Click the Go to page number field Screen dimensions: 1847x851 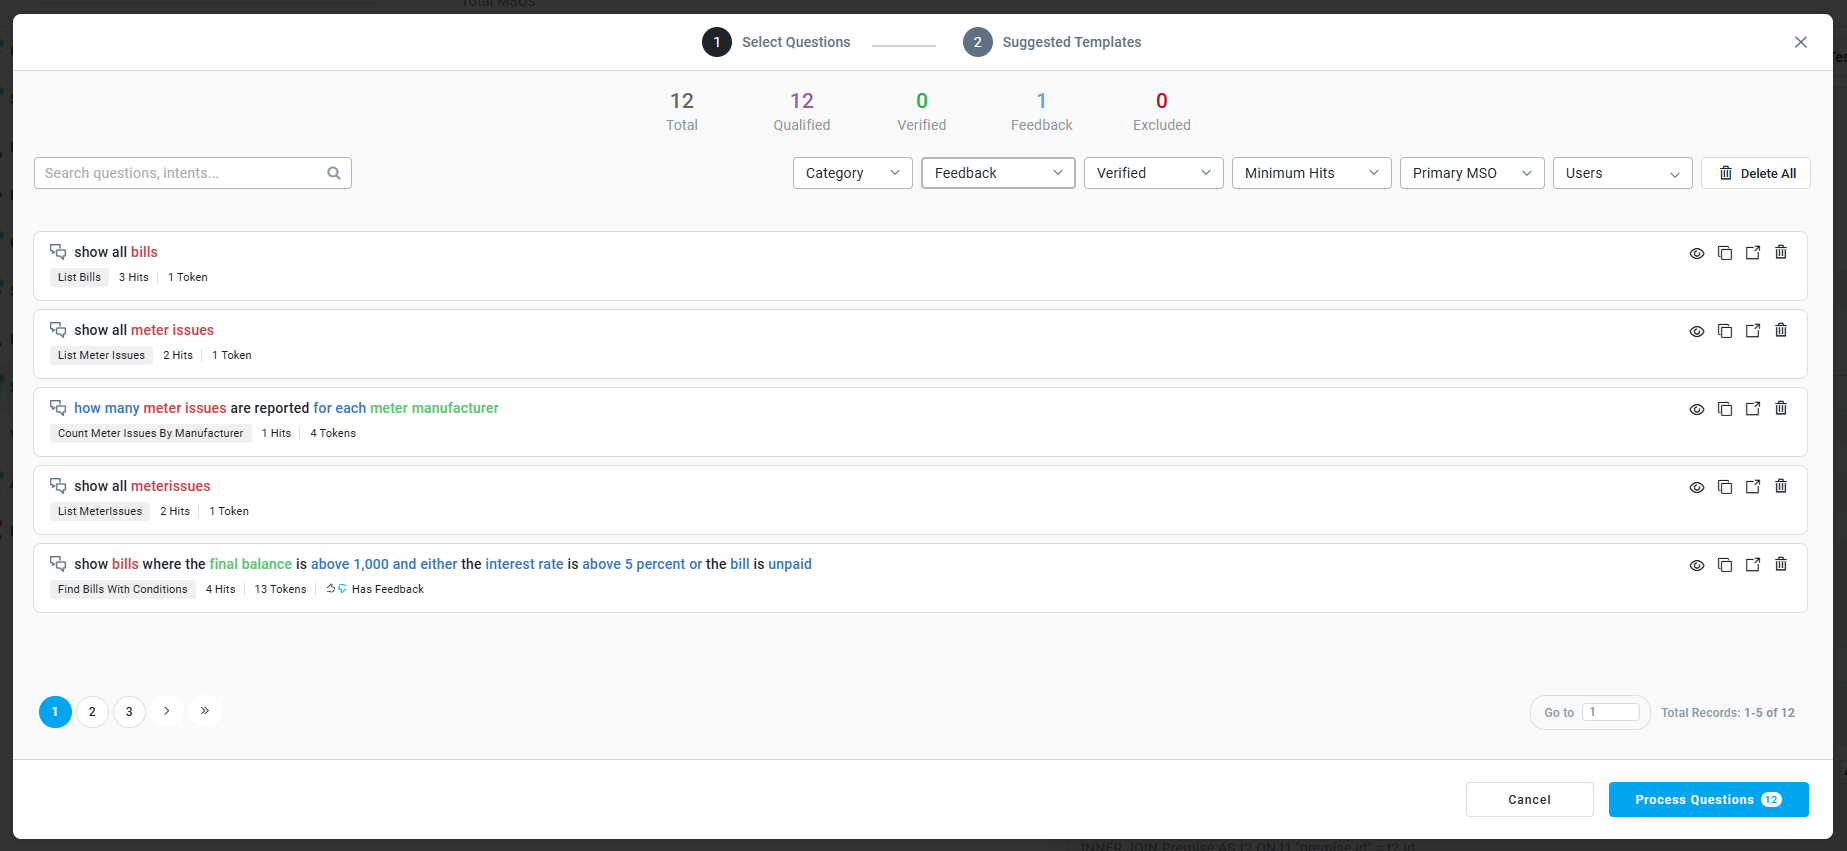[1611, 712]
